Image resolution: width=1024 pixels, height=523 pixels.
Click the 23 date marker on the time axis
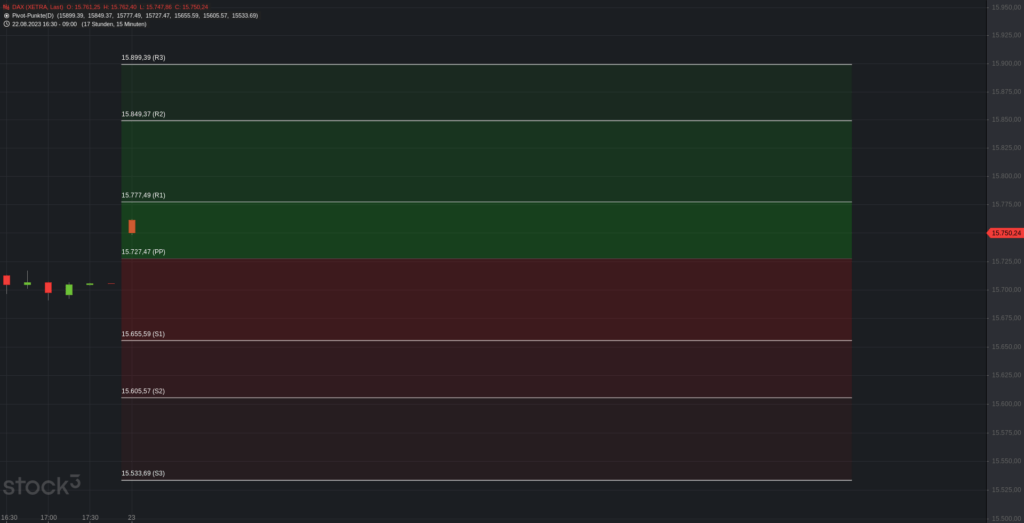click(x=131, y=517)
